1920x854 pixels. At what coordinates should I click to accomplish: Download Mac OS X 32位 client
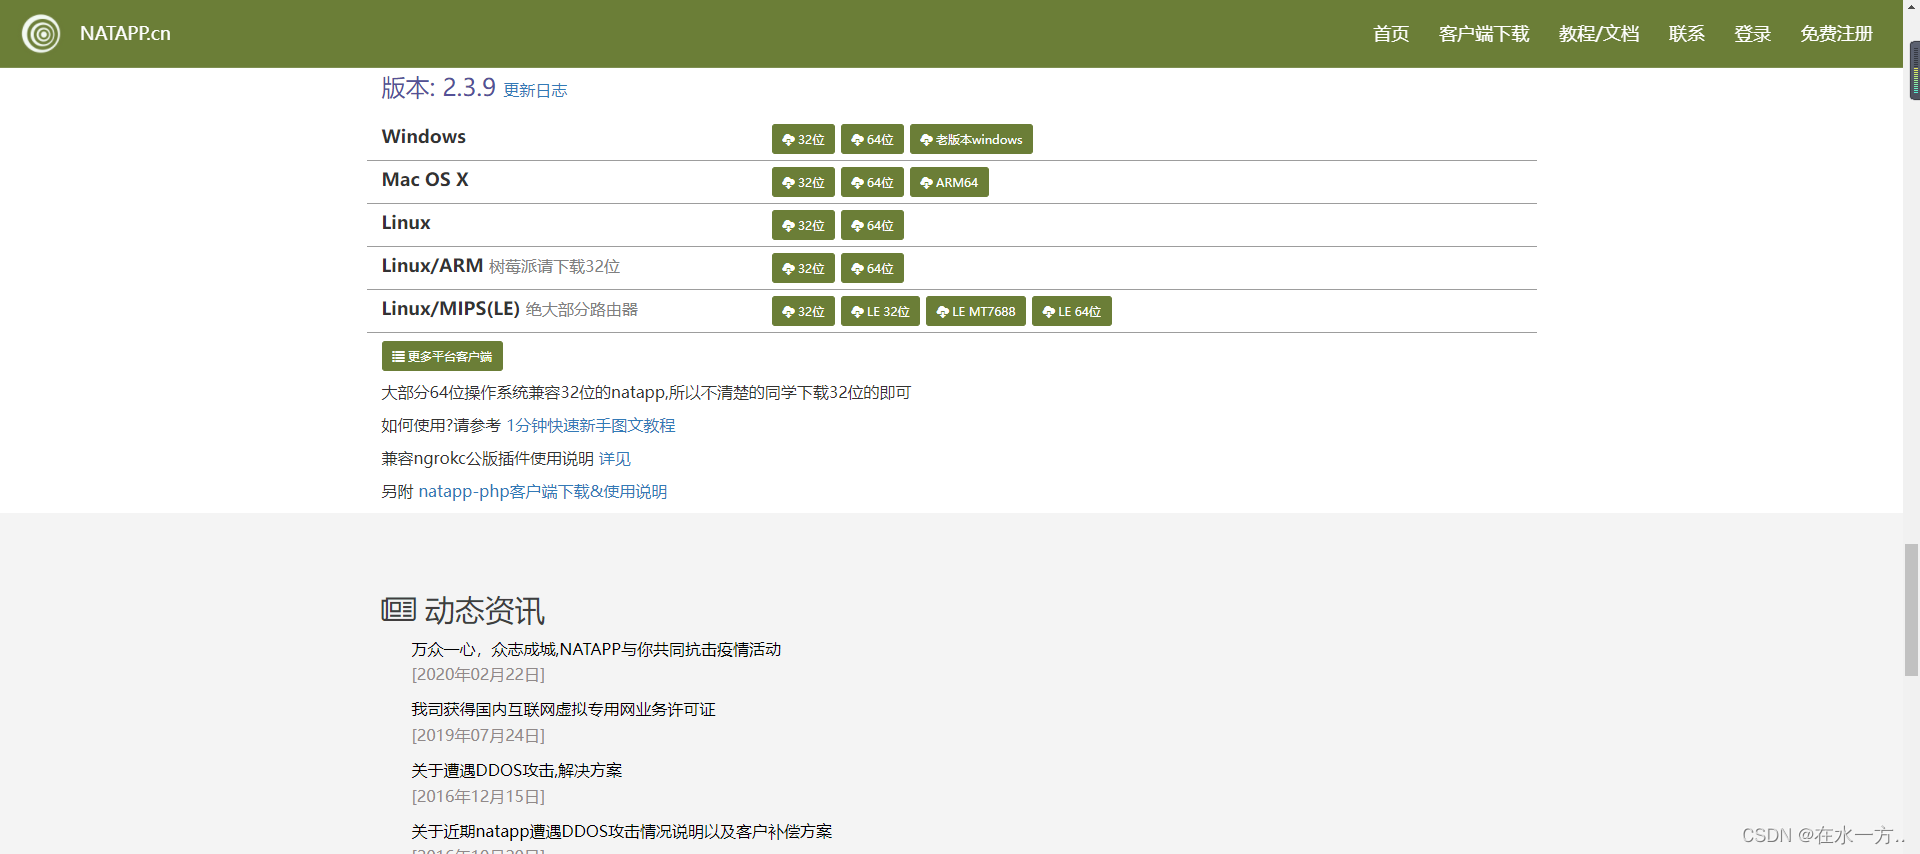click(803, 182)
